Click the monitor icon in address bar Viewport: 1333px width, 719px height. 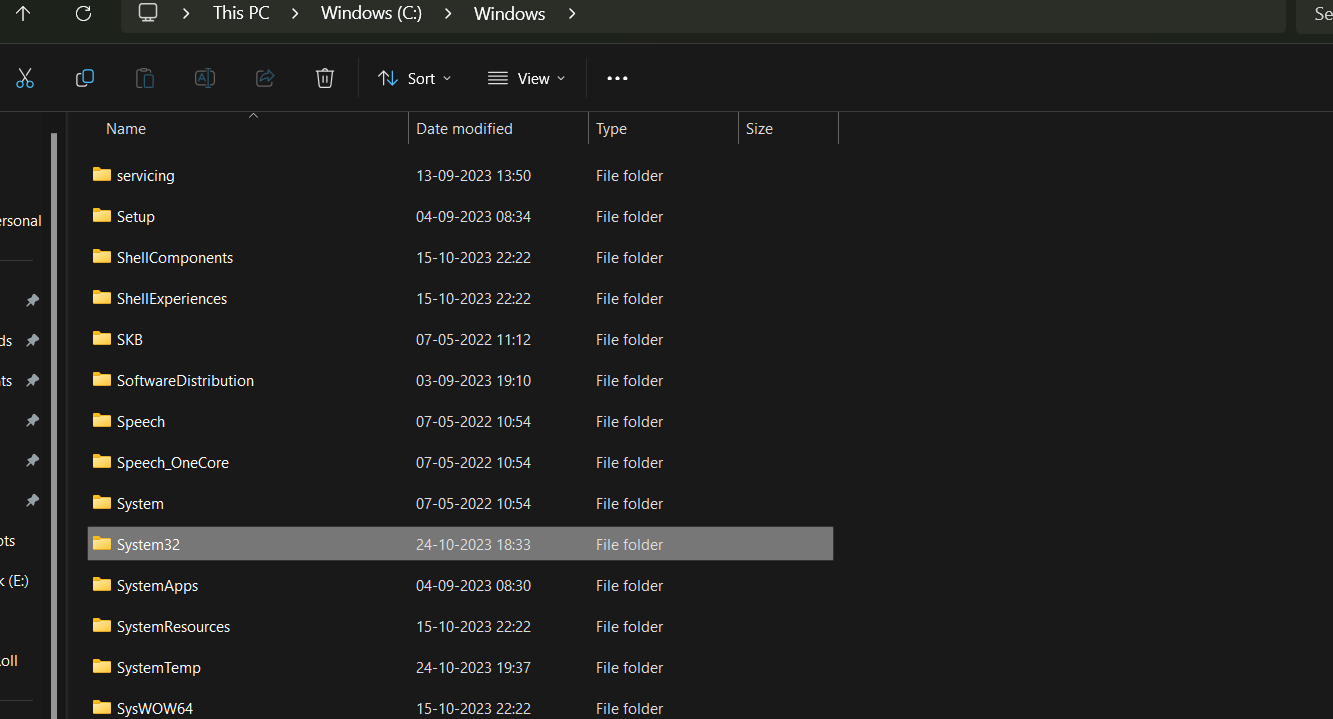(x=148, y=13)
